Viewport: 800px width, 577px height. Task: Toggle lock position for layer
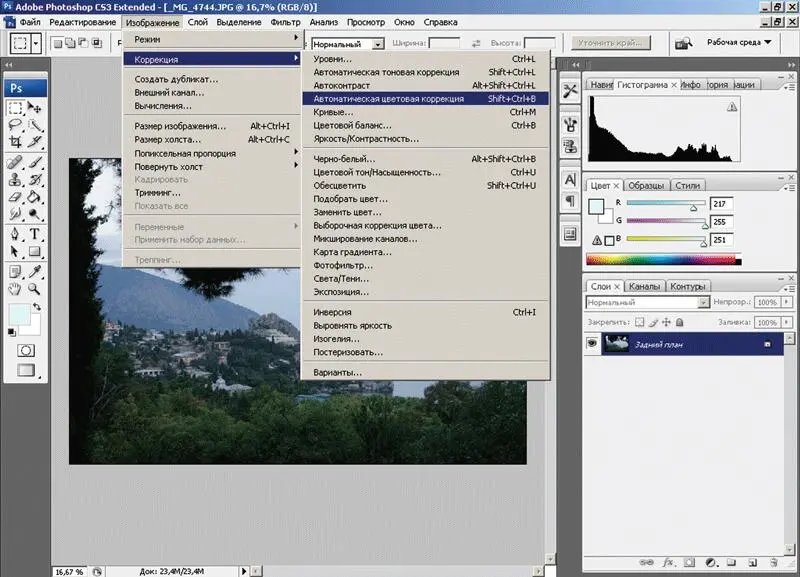pos(666,322)
